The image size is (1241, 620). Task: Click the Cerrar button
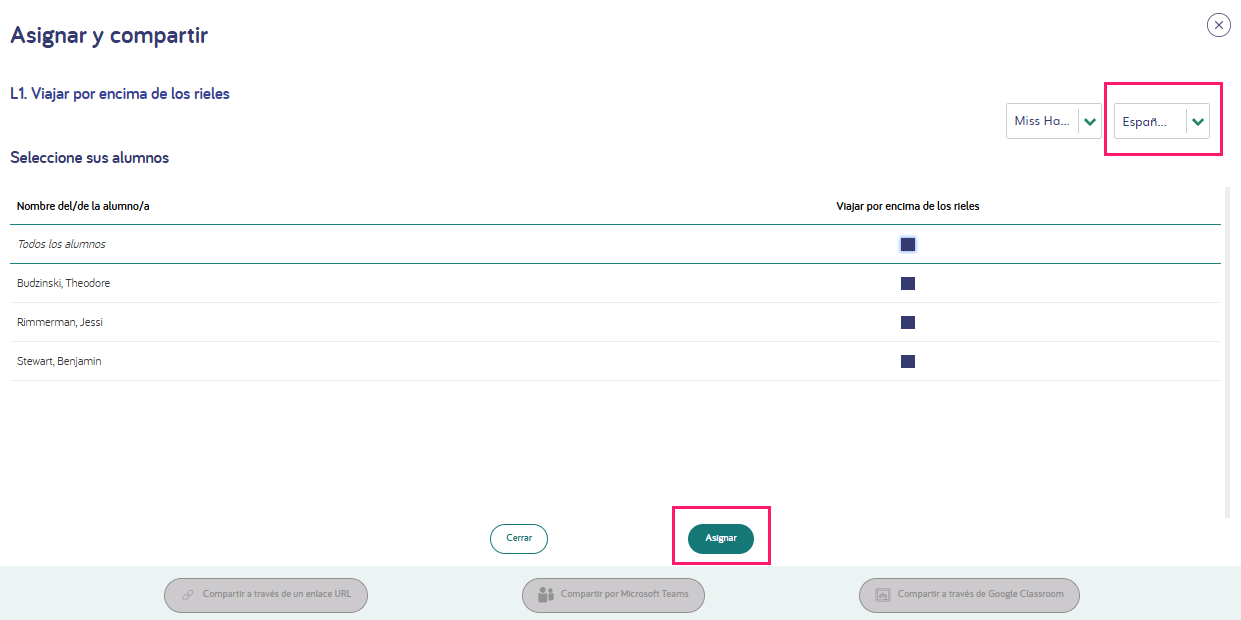[x=519, y=538]
